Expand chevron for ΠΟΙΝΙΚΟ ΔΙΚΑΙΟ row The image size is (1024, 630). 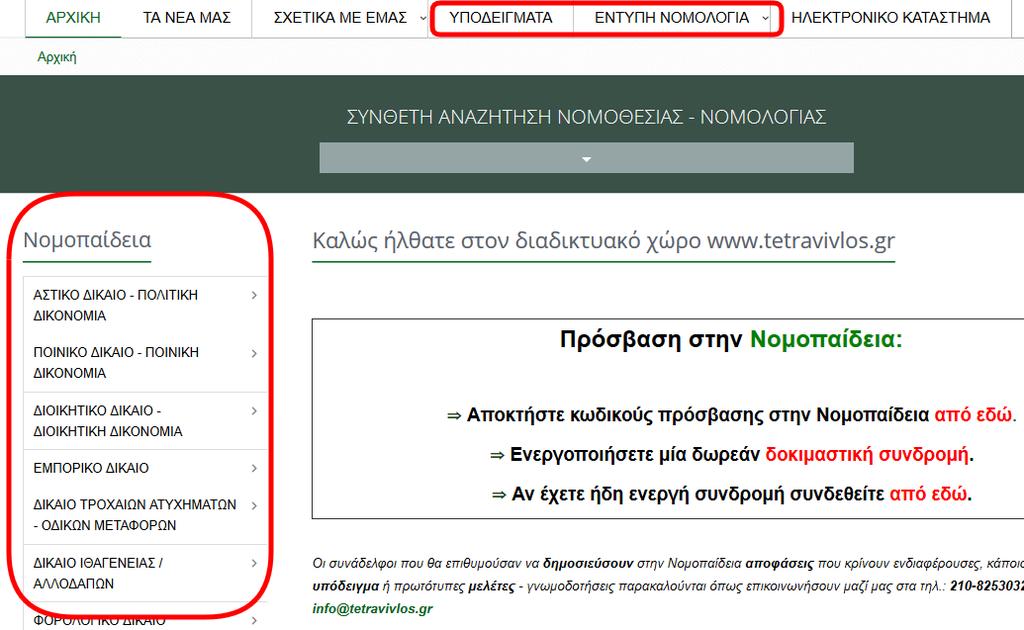tap(254, 353)
